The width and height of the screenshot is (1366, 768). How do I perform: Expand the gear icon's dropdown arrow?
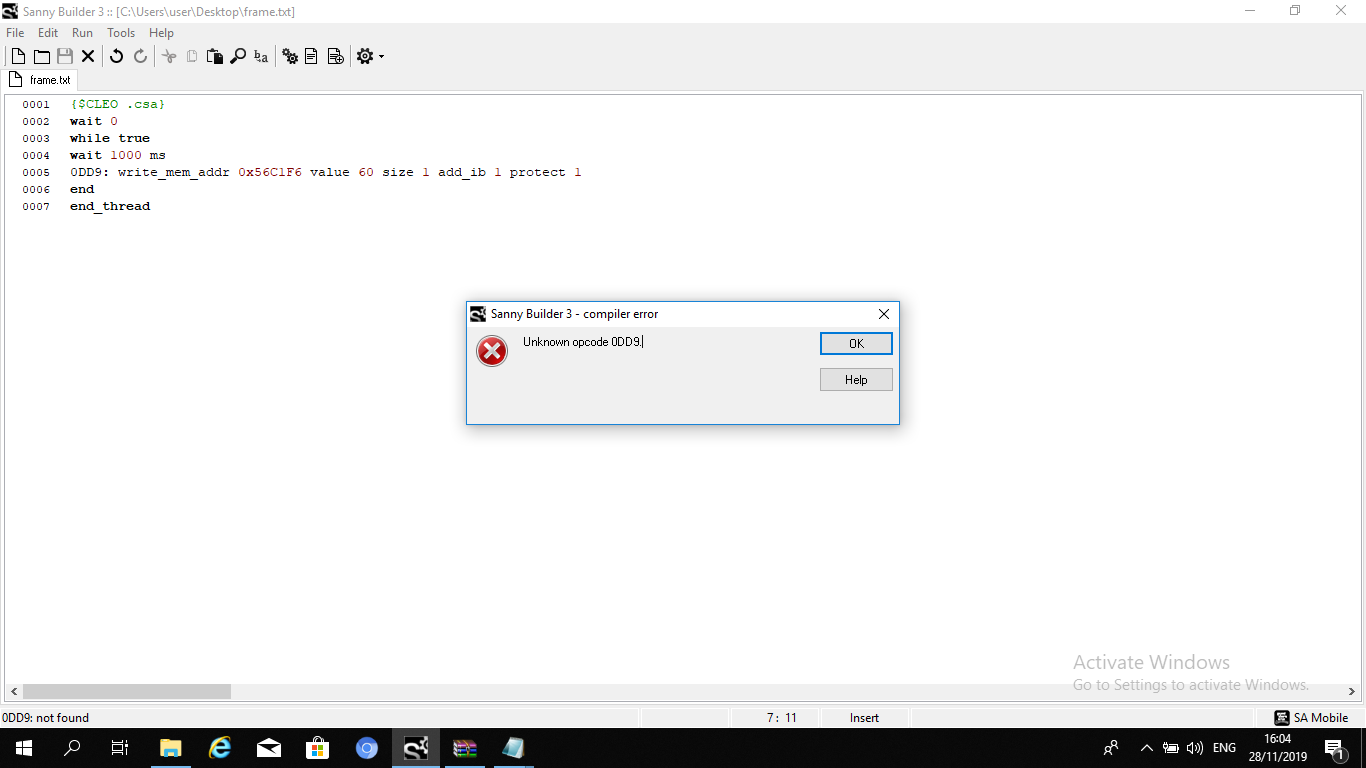click(x=381, y=57)
